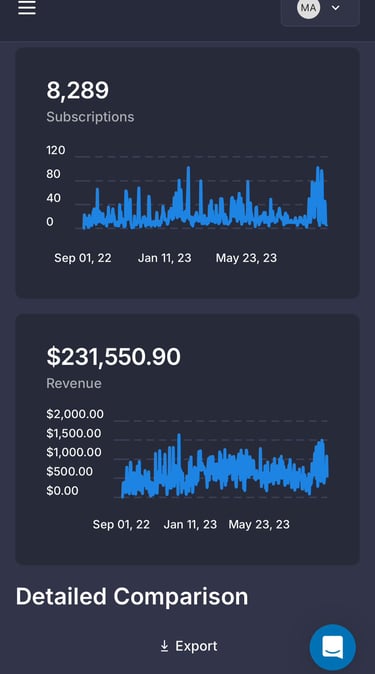The width and height of the screenshot is (375, 674).
Task: Click the $1,000.00 y-axis label
Action: pos(74,452)
